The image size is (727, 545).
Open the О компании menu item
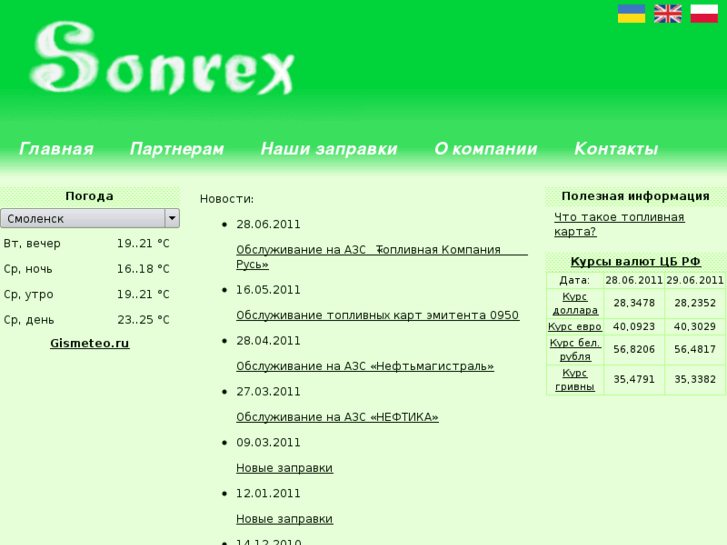[x=485, y=149]
